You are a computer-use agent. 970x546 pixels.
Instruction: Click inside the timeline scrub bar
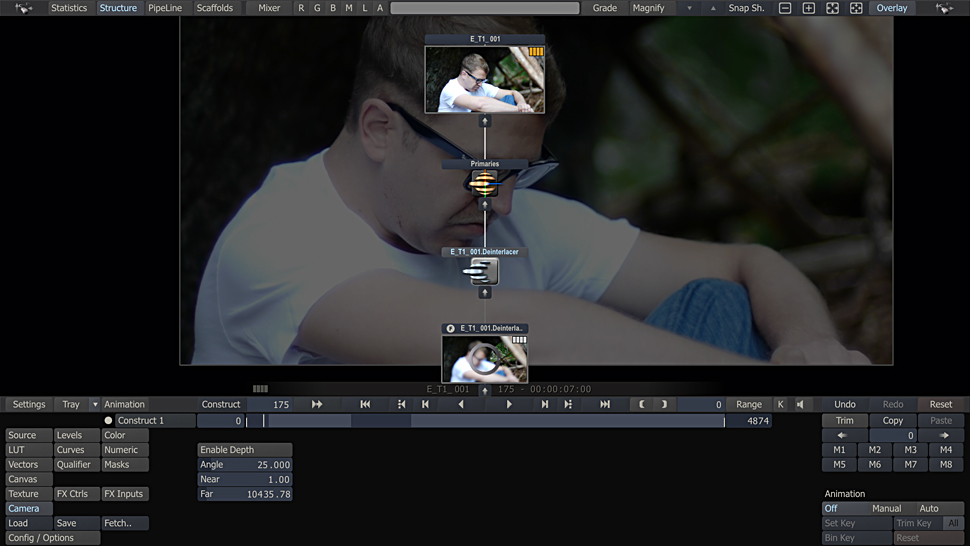coord(485,421)
